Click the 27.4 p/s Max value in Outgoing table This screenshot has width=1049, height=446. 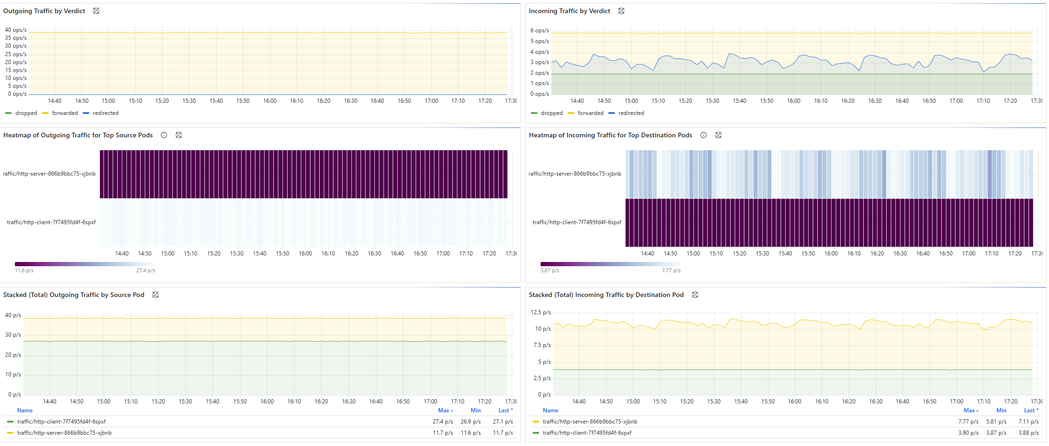(x=442, y=422)
